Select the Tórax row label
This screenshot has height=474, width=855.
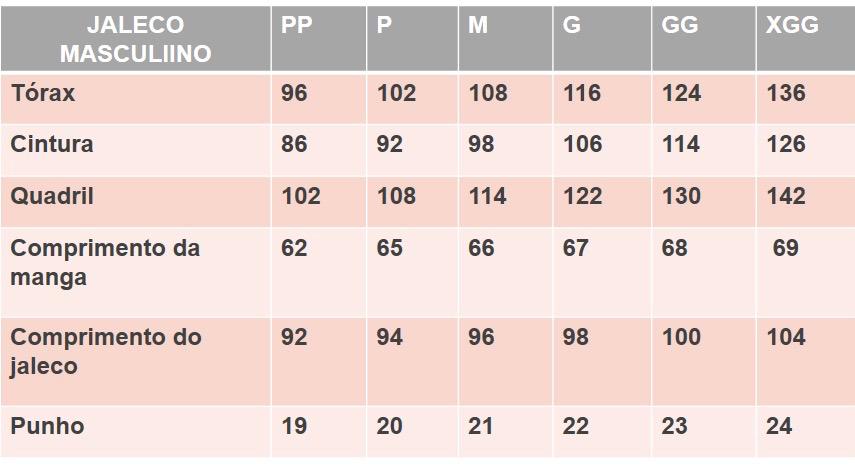click(43, 93)
